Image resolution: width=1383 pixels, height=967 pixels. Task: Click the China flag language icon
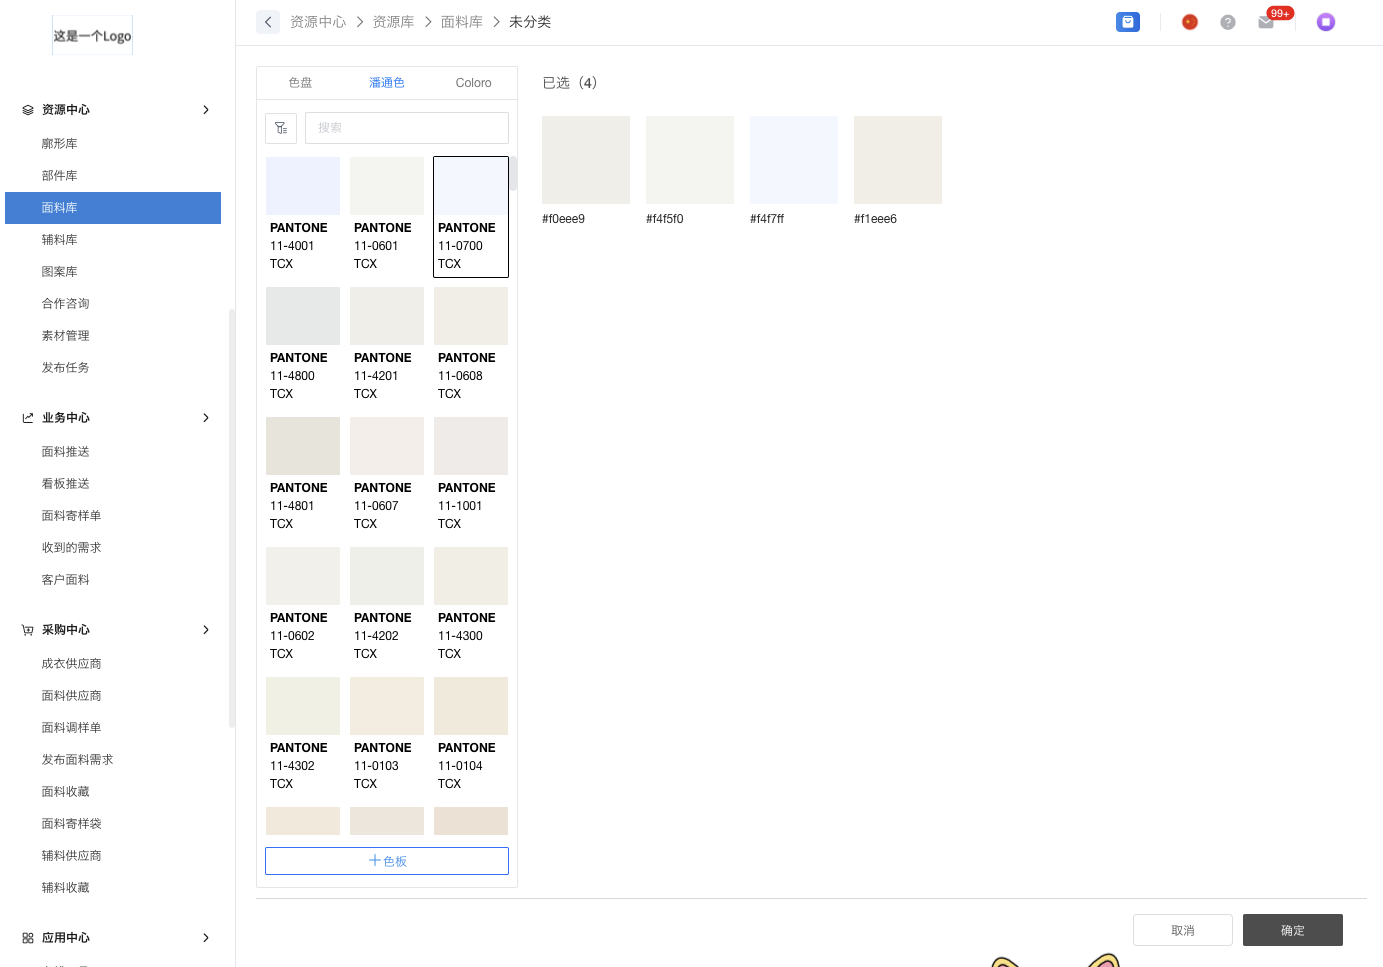point(1189,22)
